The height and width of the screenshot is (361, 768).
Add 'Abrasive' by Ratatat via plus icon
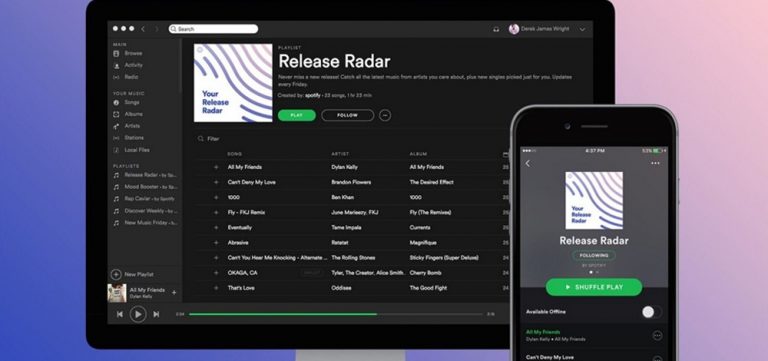[x=216, y=243]
